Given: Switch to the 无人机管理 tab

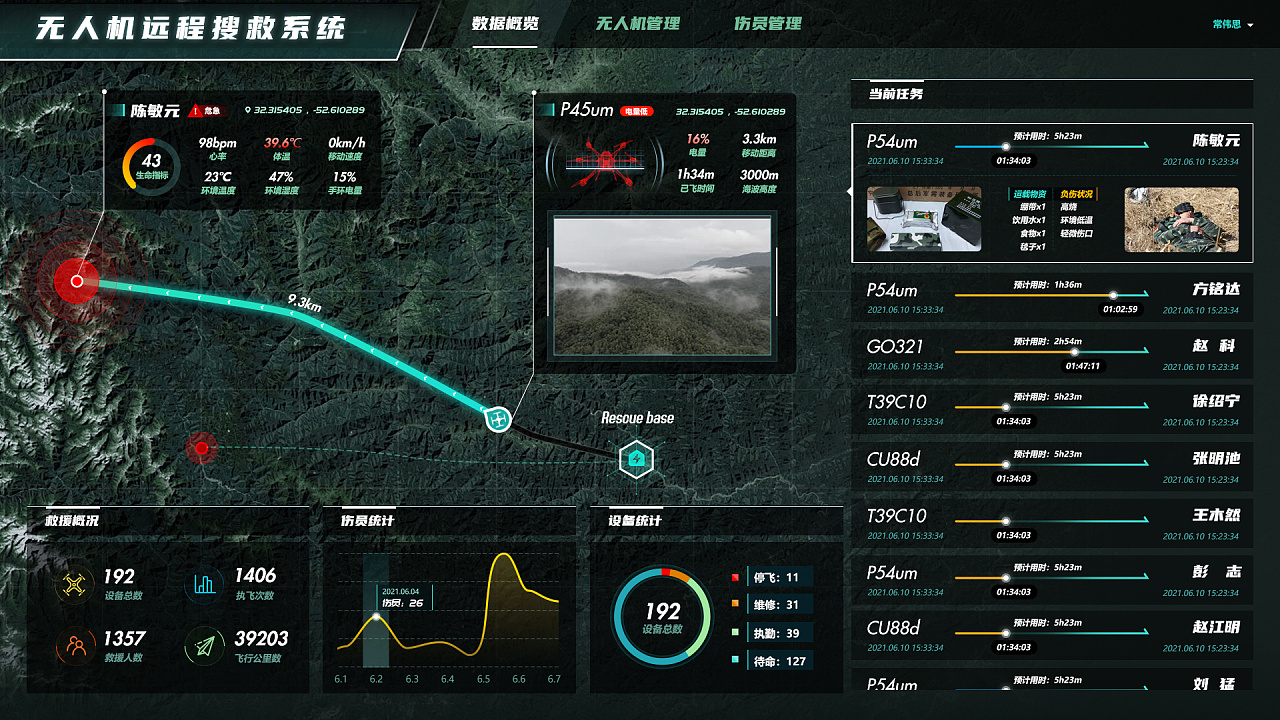Looking at the screenshot, I should coord(638,23).
